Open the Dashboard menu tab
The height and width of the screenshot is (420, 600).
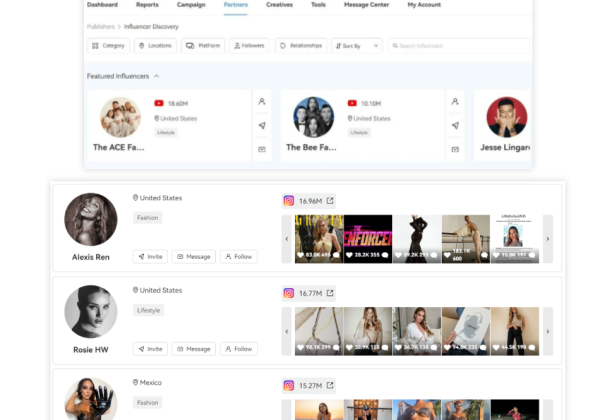pyautogui.click(x=102, y=5)
